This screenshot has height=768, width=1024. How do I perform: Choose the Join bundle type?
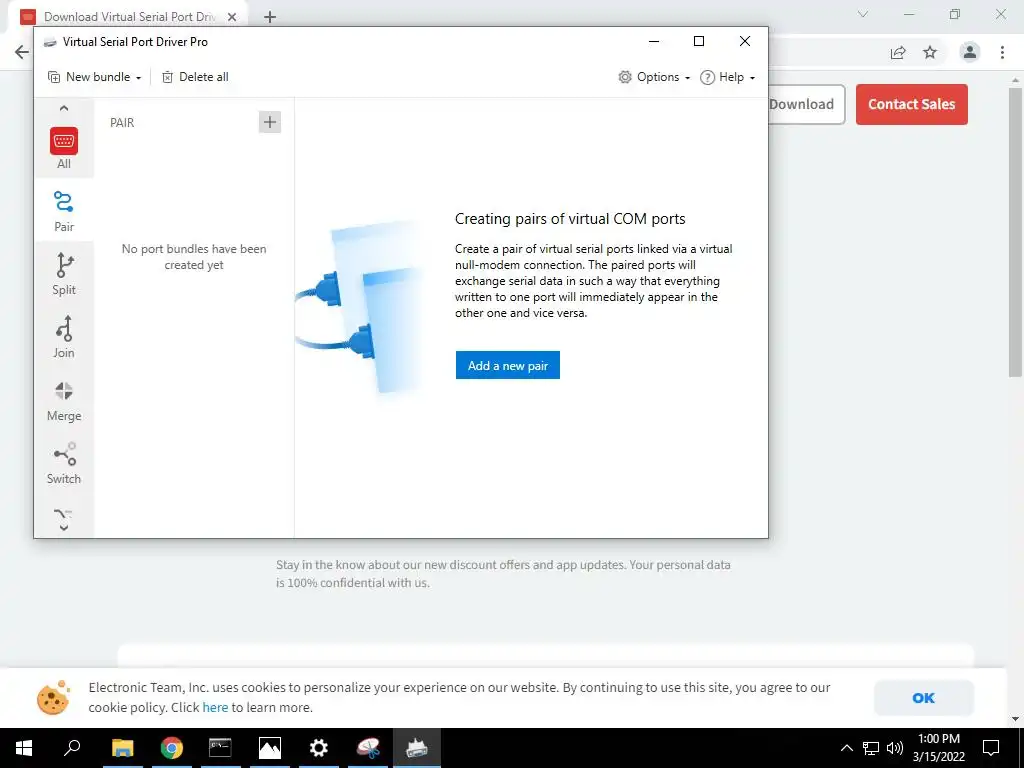point(64,337)
